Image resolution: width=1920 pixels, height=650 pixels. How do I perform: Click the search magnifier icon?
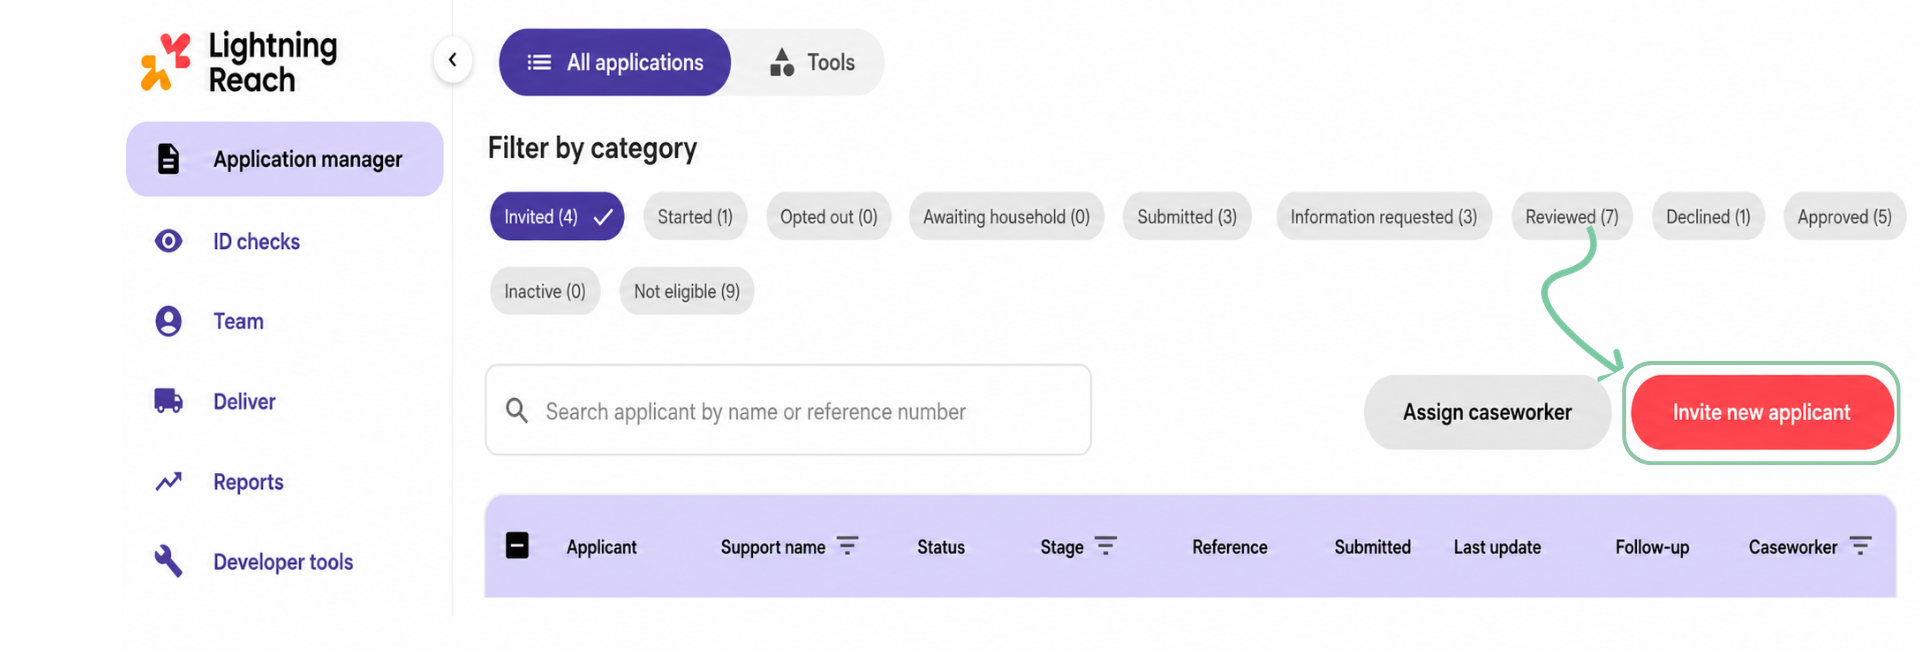(516, 410)
